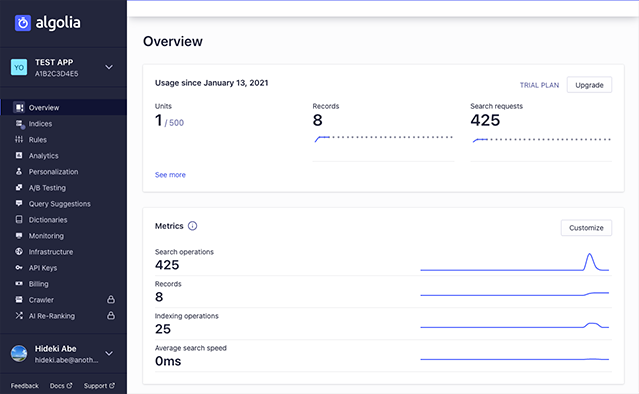Click the Personalization person icon
This screenshot has height=394, width=639.
(19, 171)
